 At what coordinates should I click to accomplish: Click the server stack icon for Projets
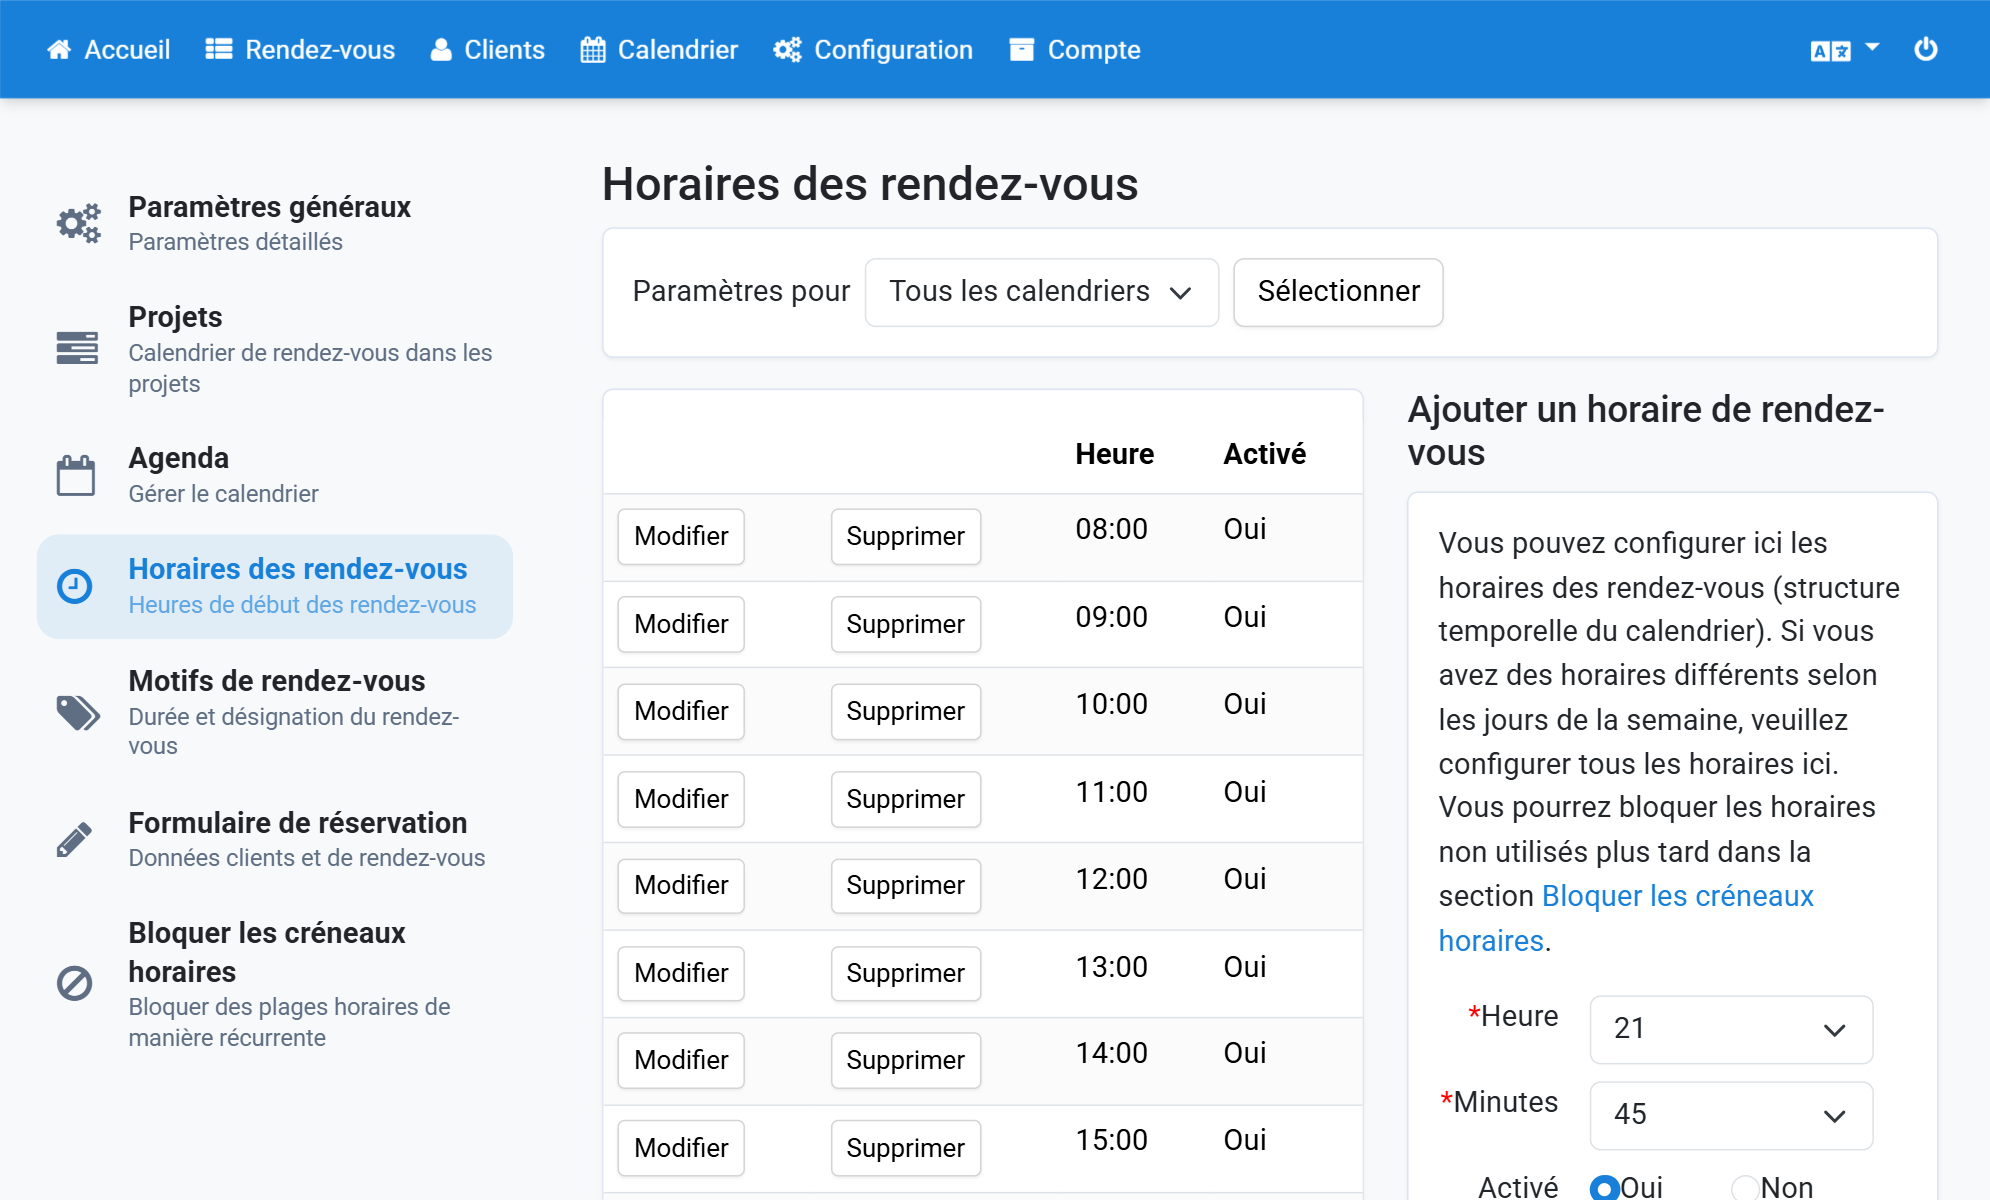(77, 348)
